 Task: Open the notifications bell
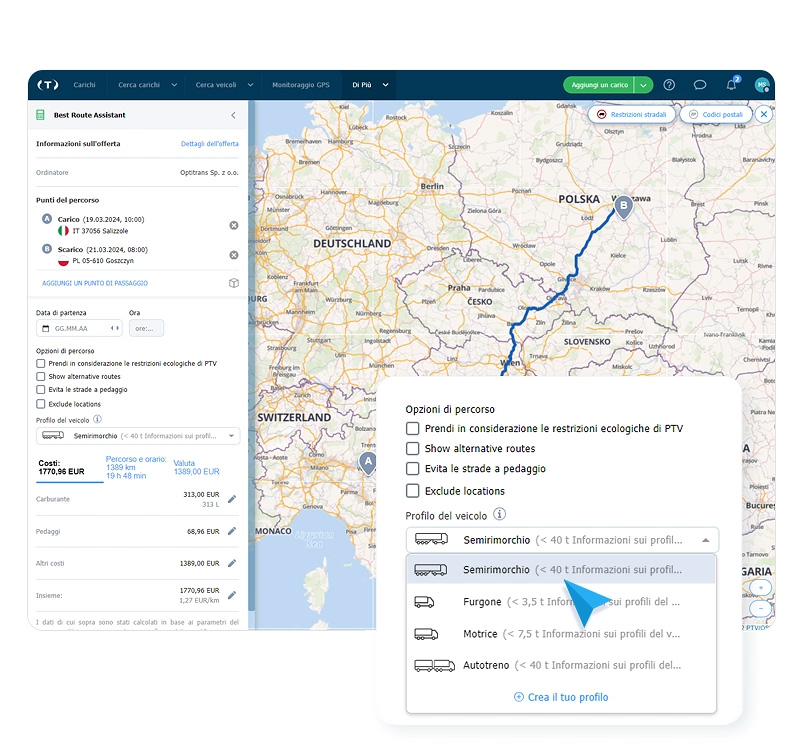(x=732, y=84)
